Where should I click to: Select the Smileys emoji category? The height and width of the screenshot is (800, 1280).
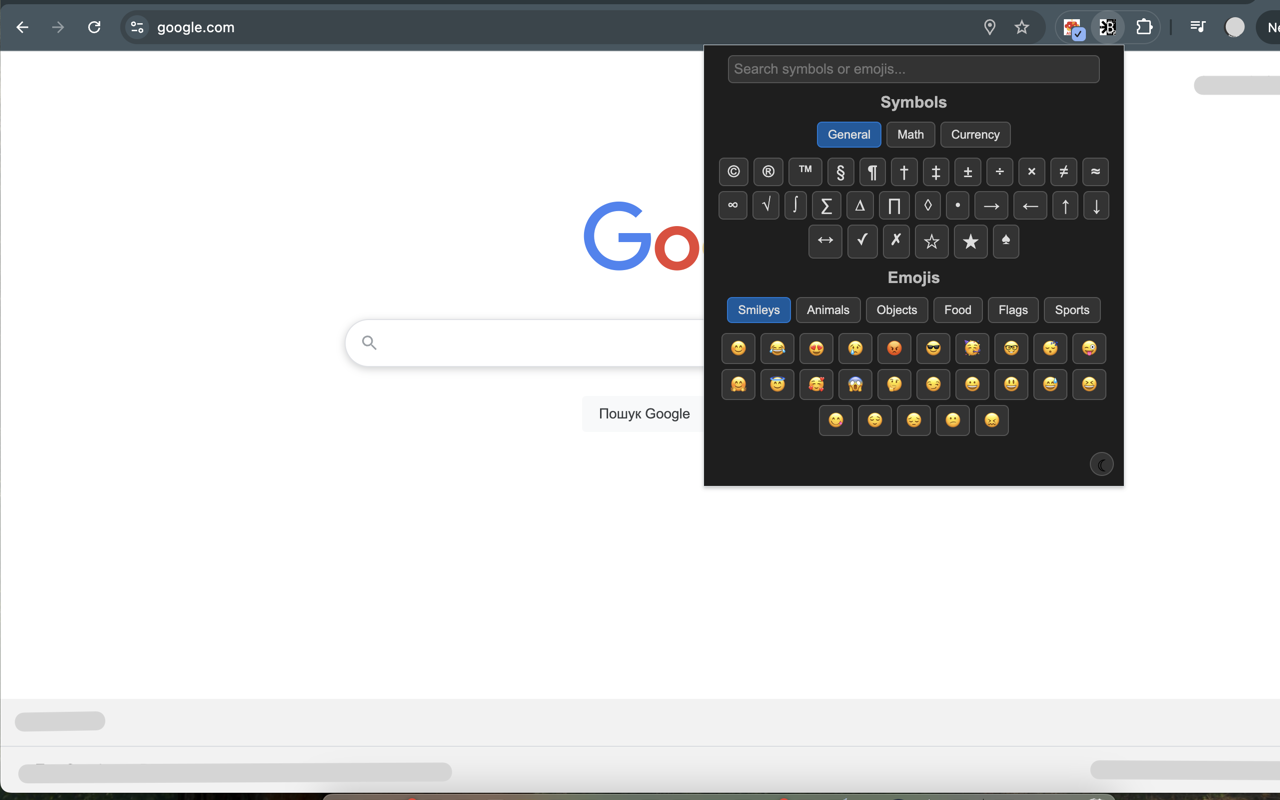(x=759, y=310)
